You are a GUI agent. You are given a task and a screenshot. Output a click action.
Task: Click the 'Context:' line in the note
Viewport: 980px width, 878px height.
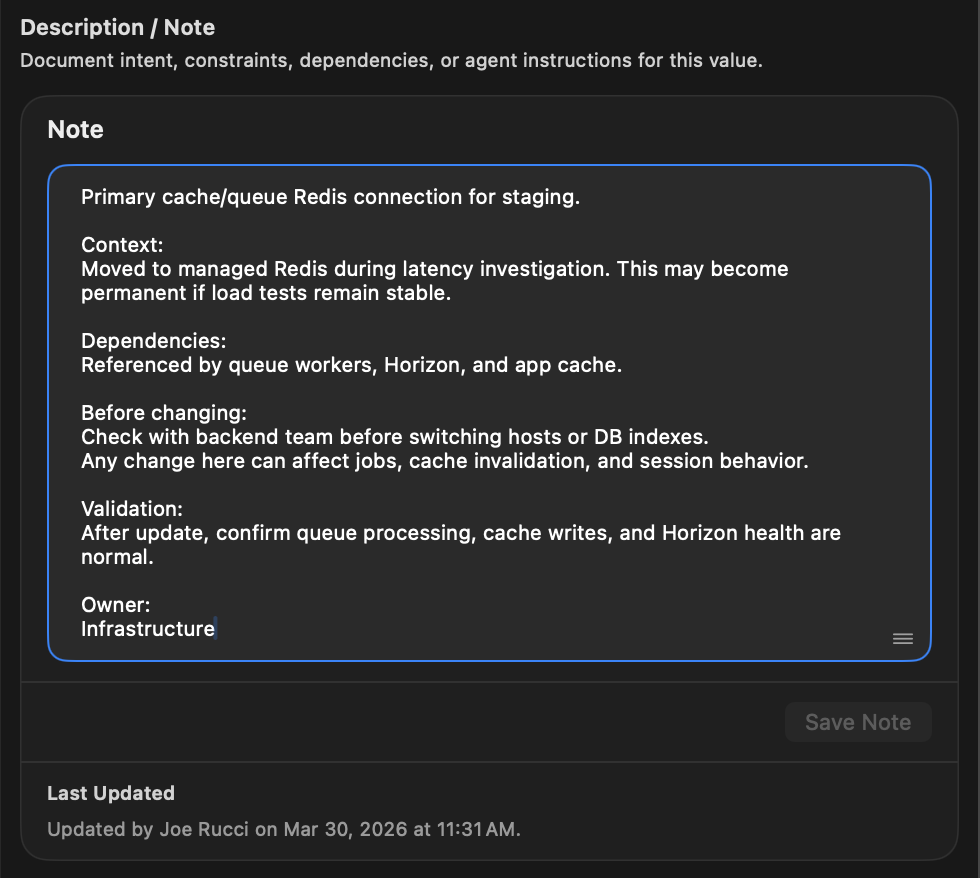(x=121, y=244)
